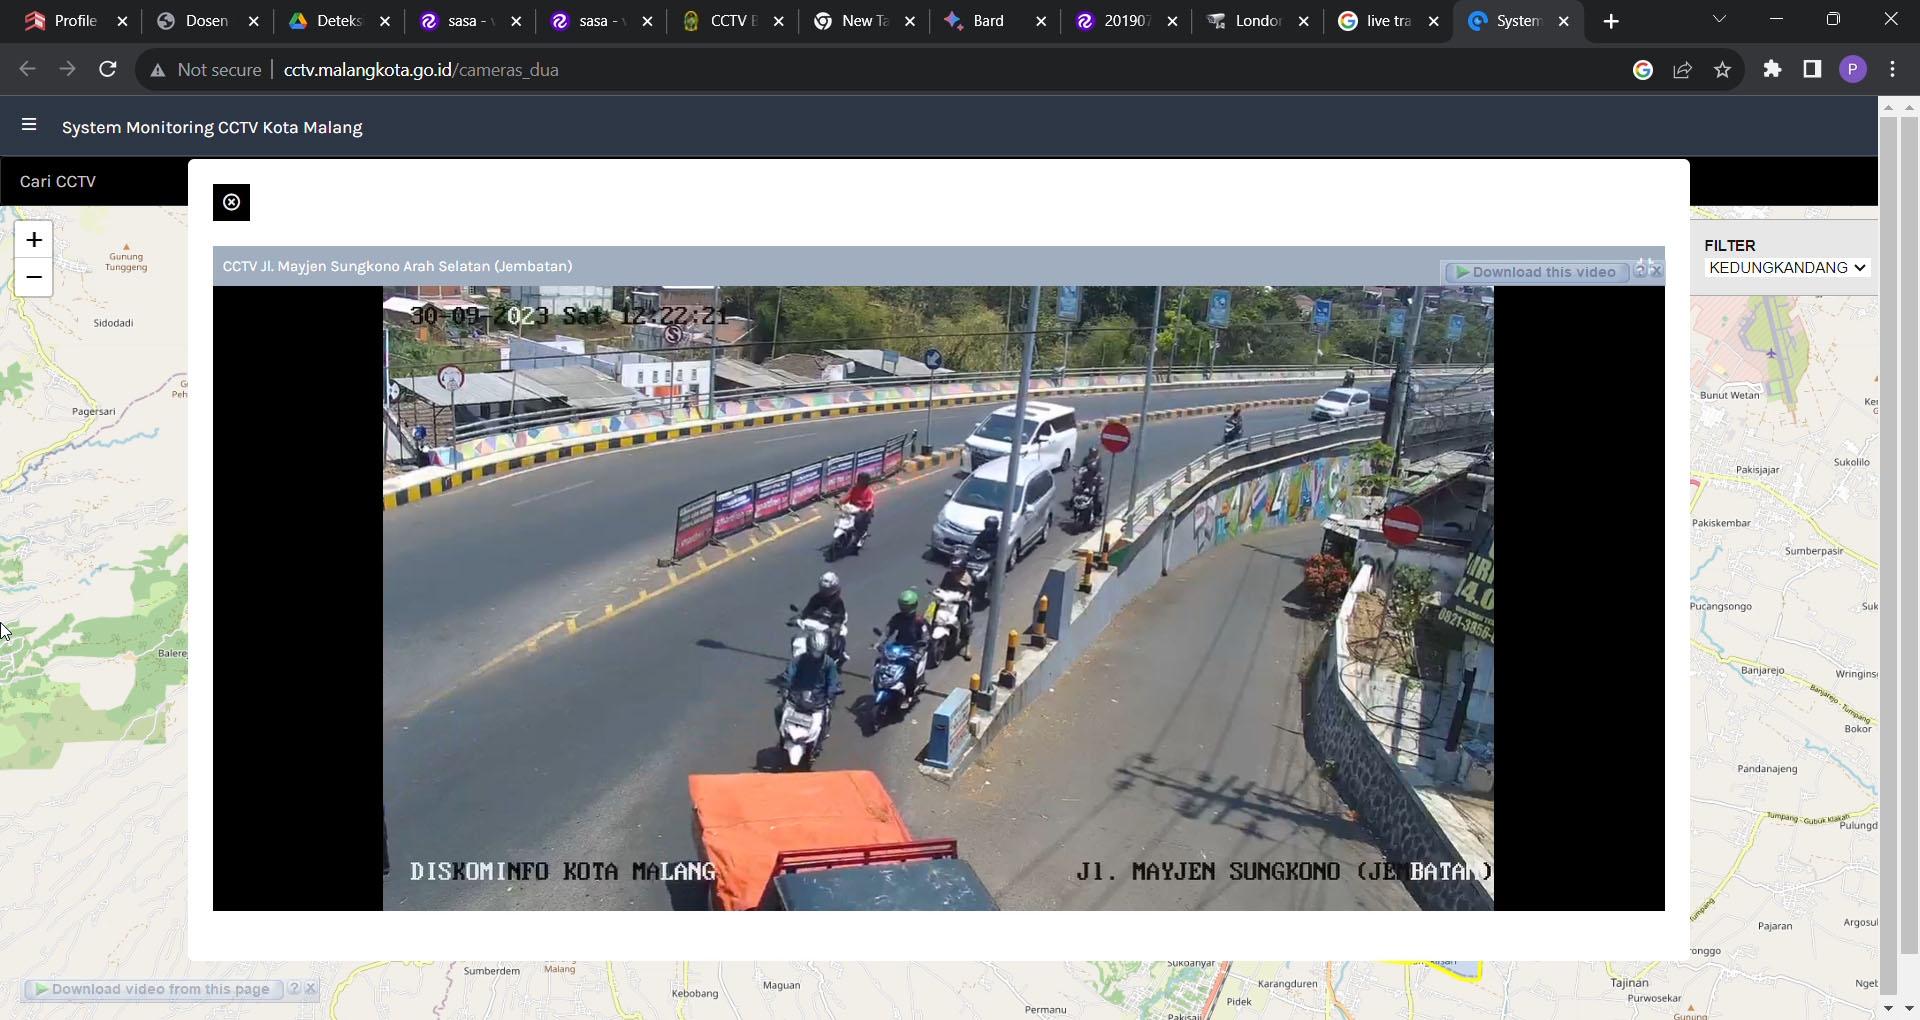Open the KEDUNGKANDANG filter dropdown
The height and width of the screenshot is (1020, 1920).
tap(1787, 267)
